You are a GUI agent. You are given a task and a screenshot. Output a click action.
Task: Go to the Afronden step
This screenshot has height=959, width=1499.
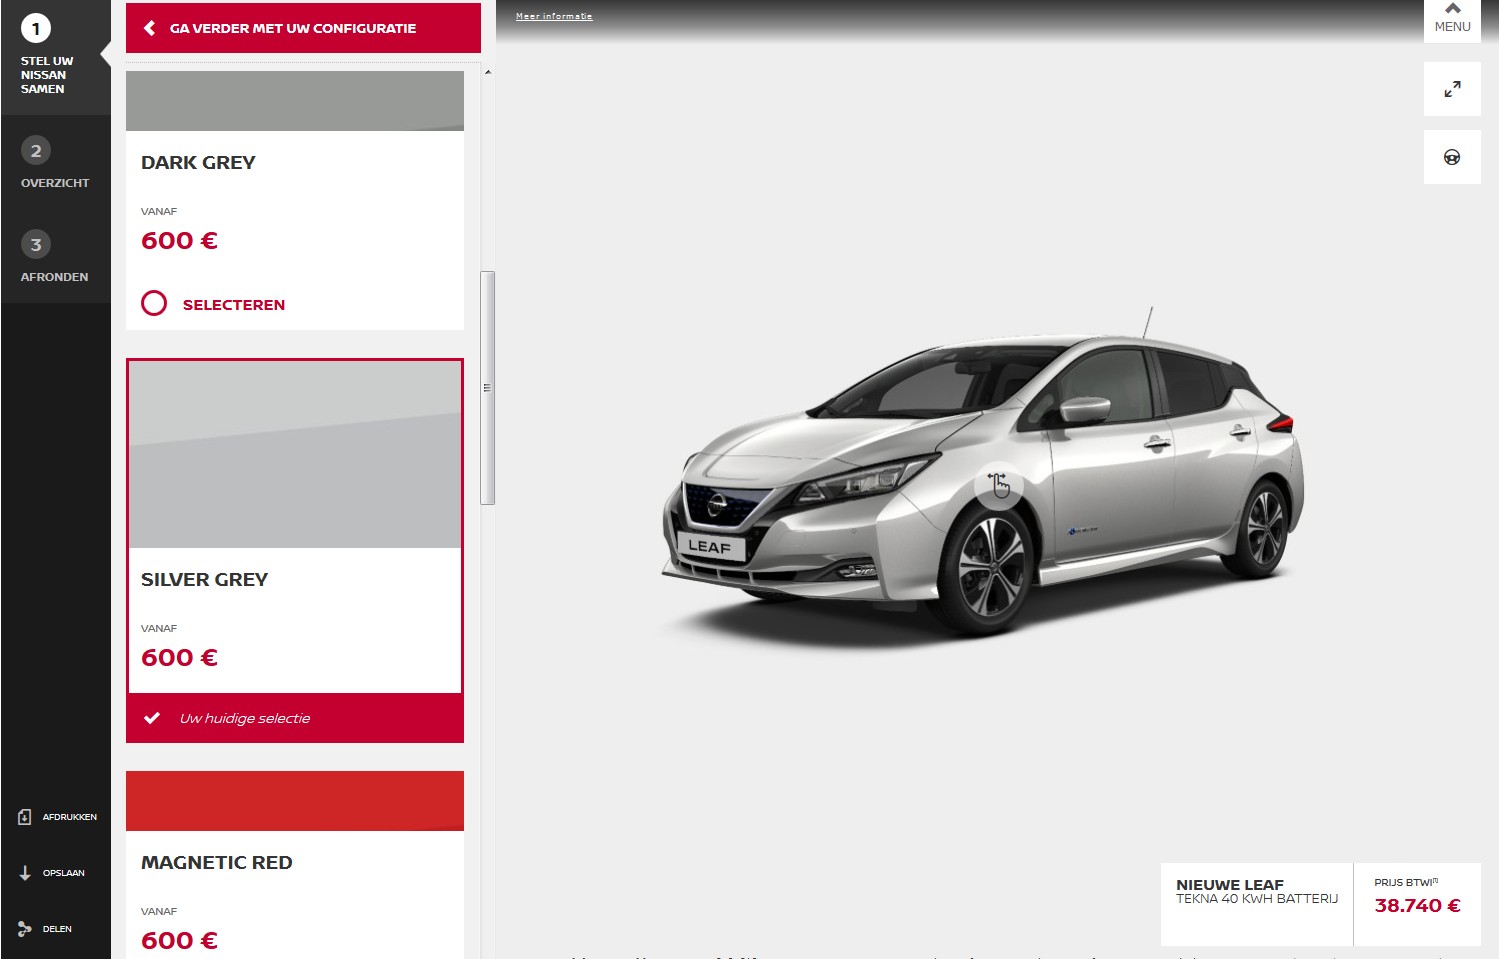coord(55,277)
